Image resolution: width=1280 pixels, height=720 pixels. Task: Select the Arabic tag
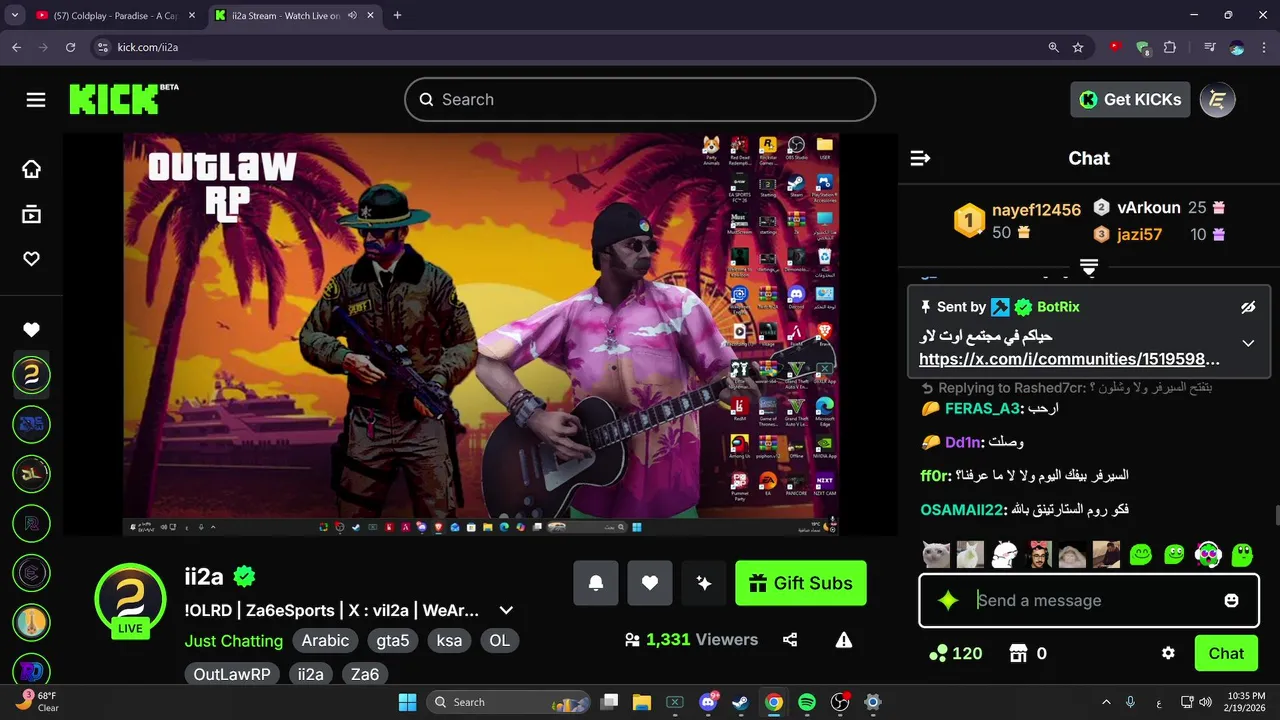(x=326, y=641)
